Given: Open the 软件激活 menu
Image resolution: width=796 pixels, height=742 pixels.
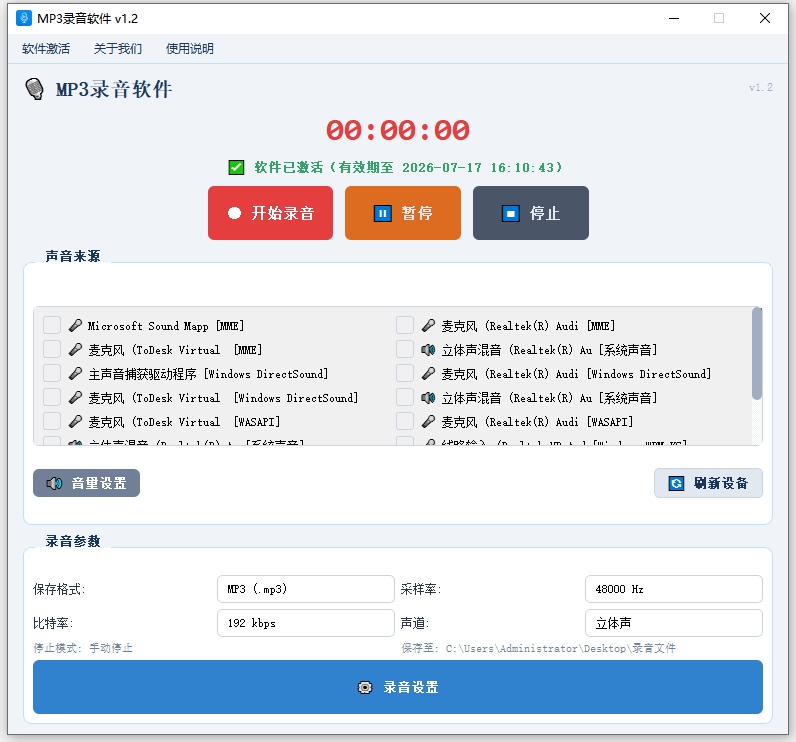Looking at the screenshot, I should tap(46, 49).
